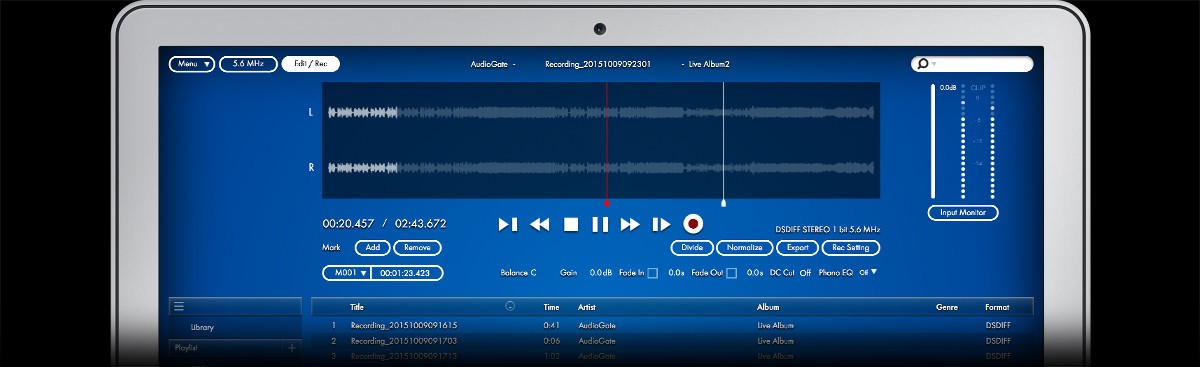Sort by the Title column header
1200x367 pixels.
tap(357, 307)
